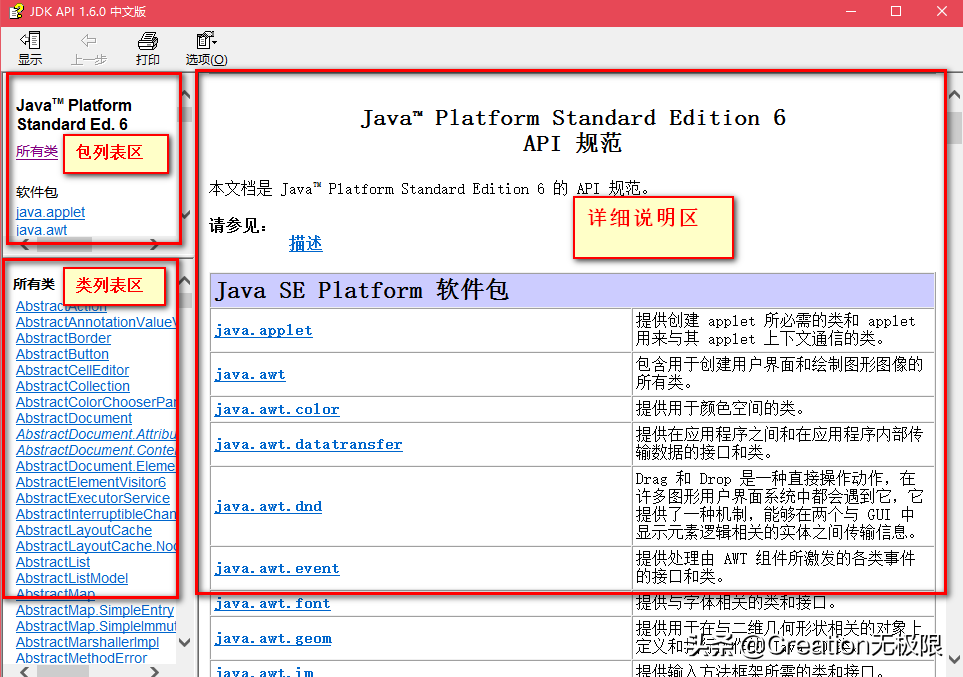This screenshot has width=963, height=677.
Task: Click the 描述 link in main pane
Action: pyautogui.click(x=306, y=244)
